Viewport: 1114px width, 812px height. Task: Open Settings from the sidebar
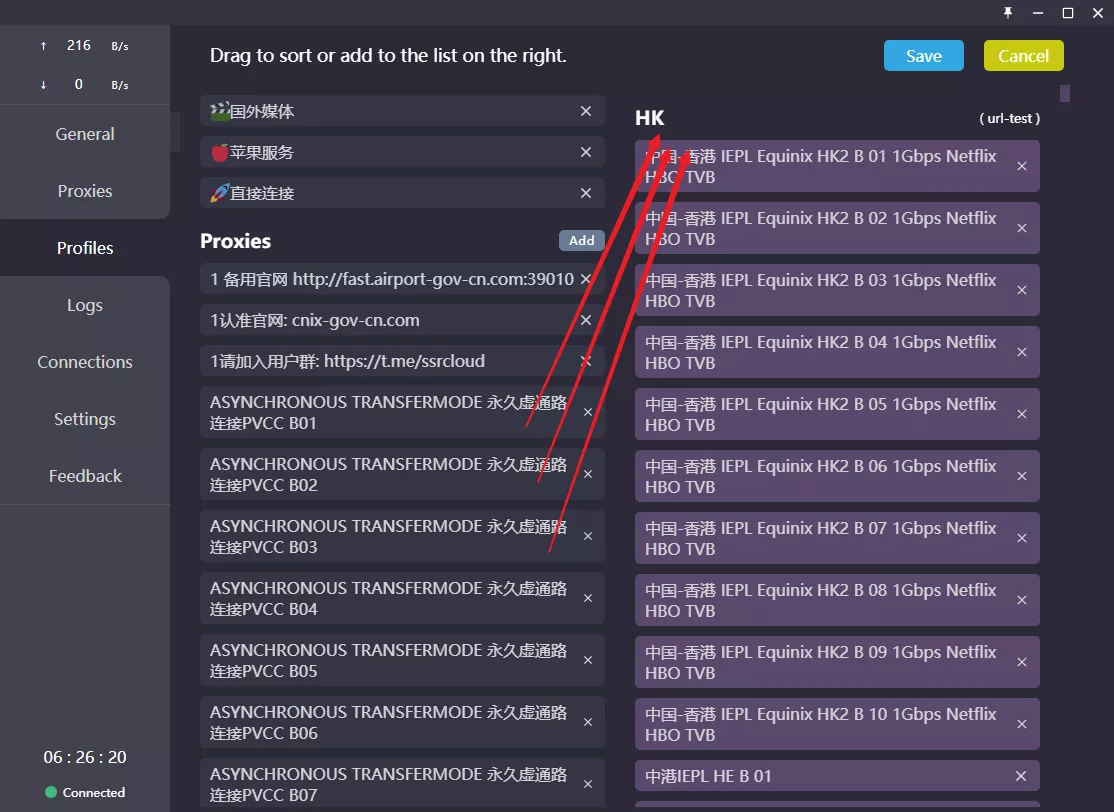(85, 419)
